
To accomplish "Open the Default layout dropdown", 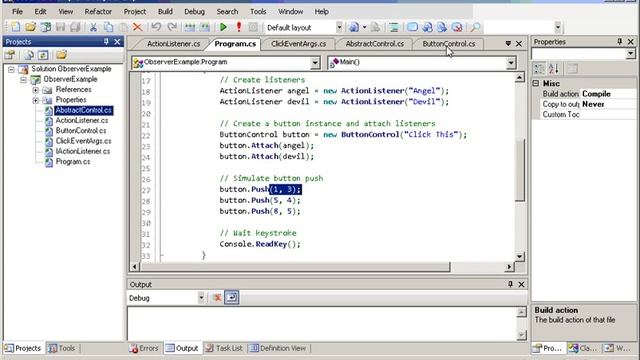I will (339, 27).
